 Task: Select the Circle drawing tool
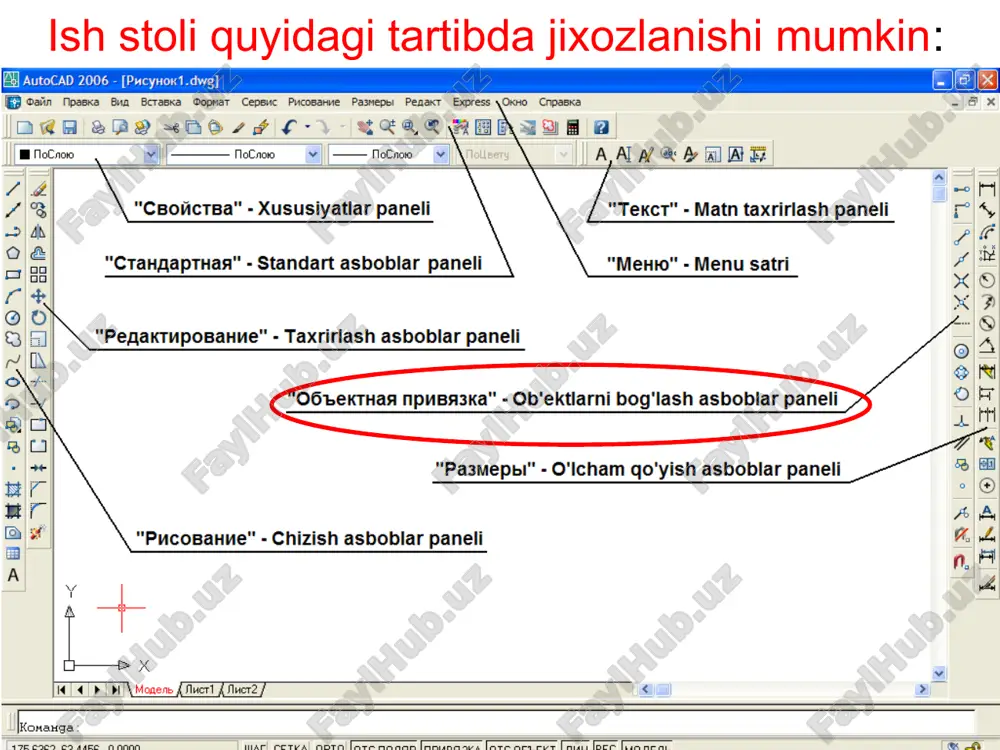(x=13, y=318)
